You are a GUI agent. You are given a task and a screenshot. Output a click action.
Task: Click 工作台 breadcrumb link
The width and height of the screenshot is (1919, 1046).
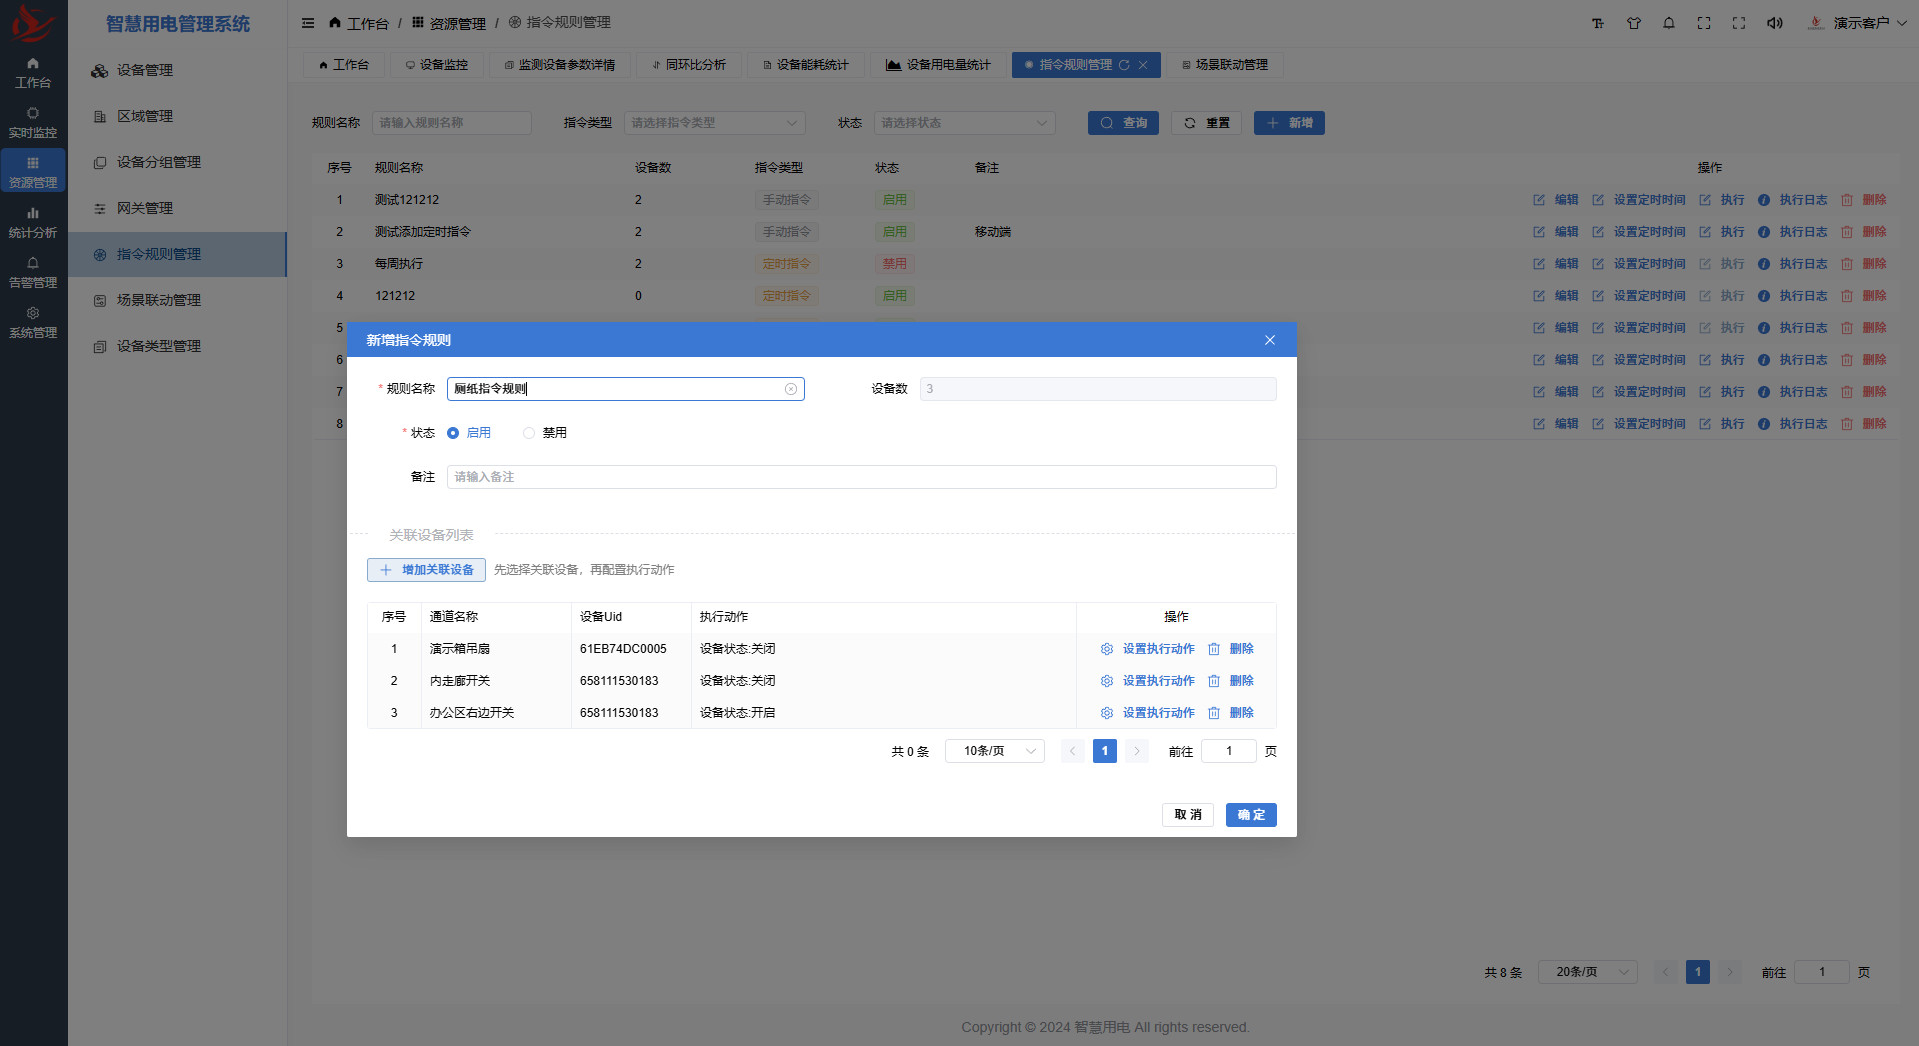coord(358,23)
